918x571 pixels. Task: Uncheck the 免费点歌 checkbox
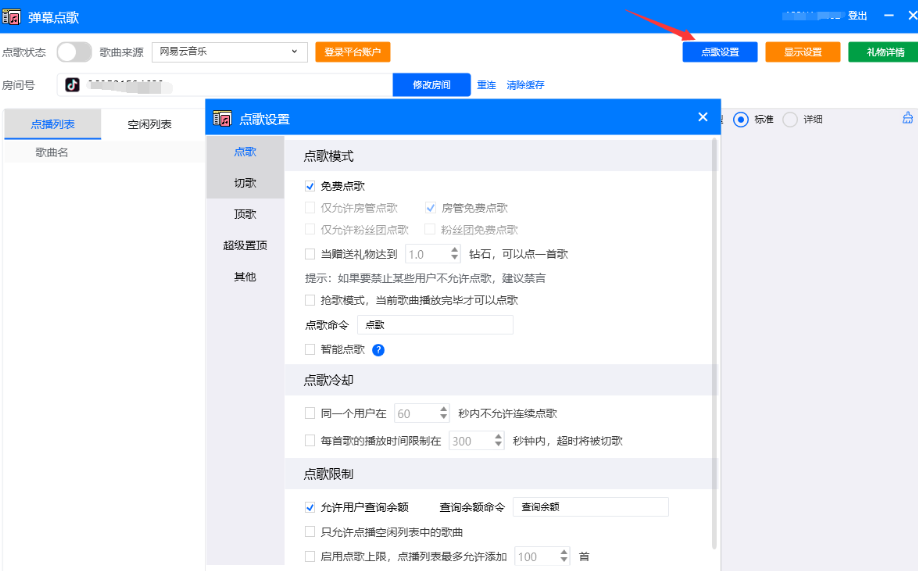(310, 186)
